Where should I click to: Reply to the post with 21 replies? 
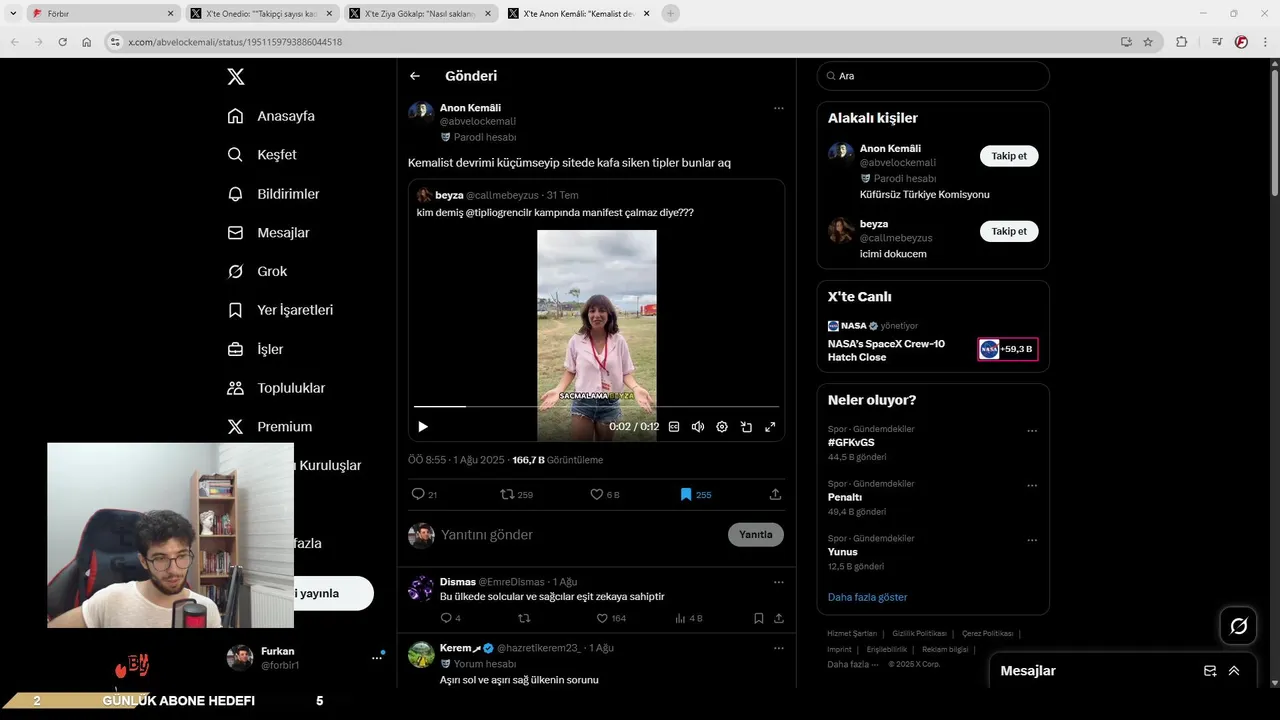(424, 494)
